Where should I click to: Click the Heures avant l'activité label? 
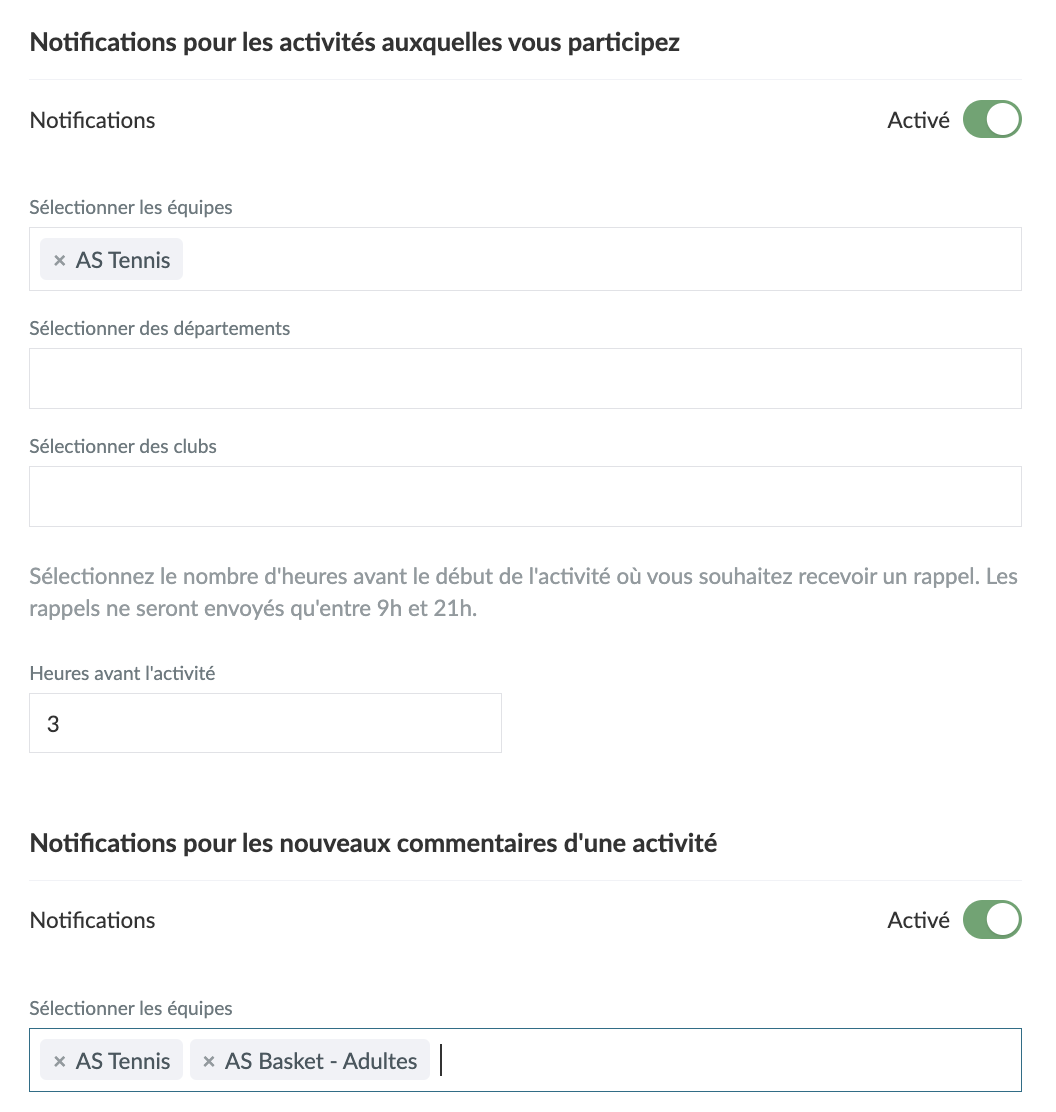pyautogui.click(x=122, y=673)
